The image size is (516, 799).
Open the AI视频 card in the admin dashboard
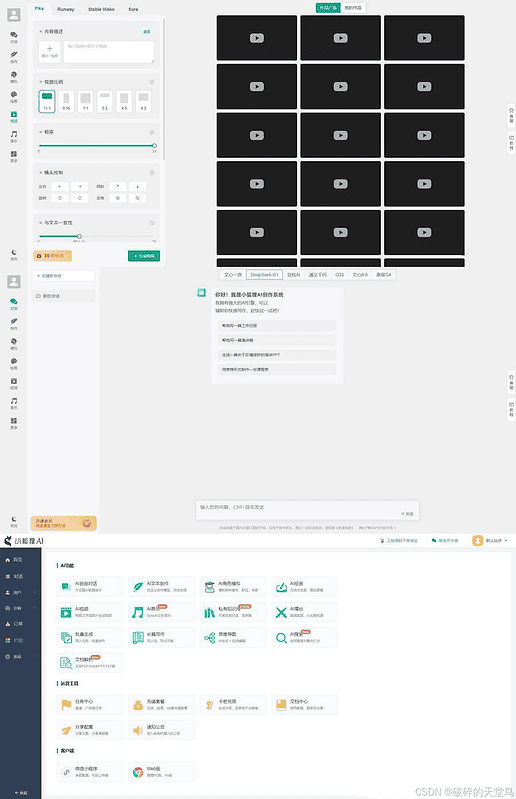[x=90, y=612]
